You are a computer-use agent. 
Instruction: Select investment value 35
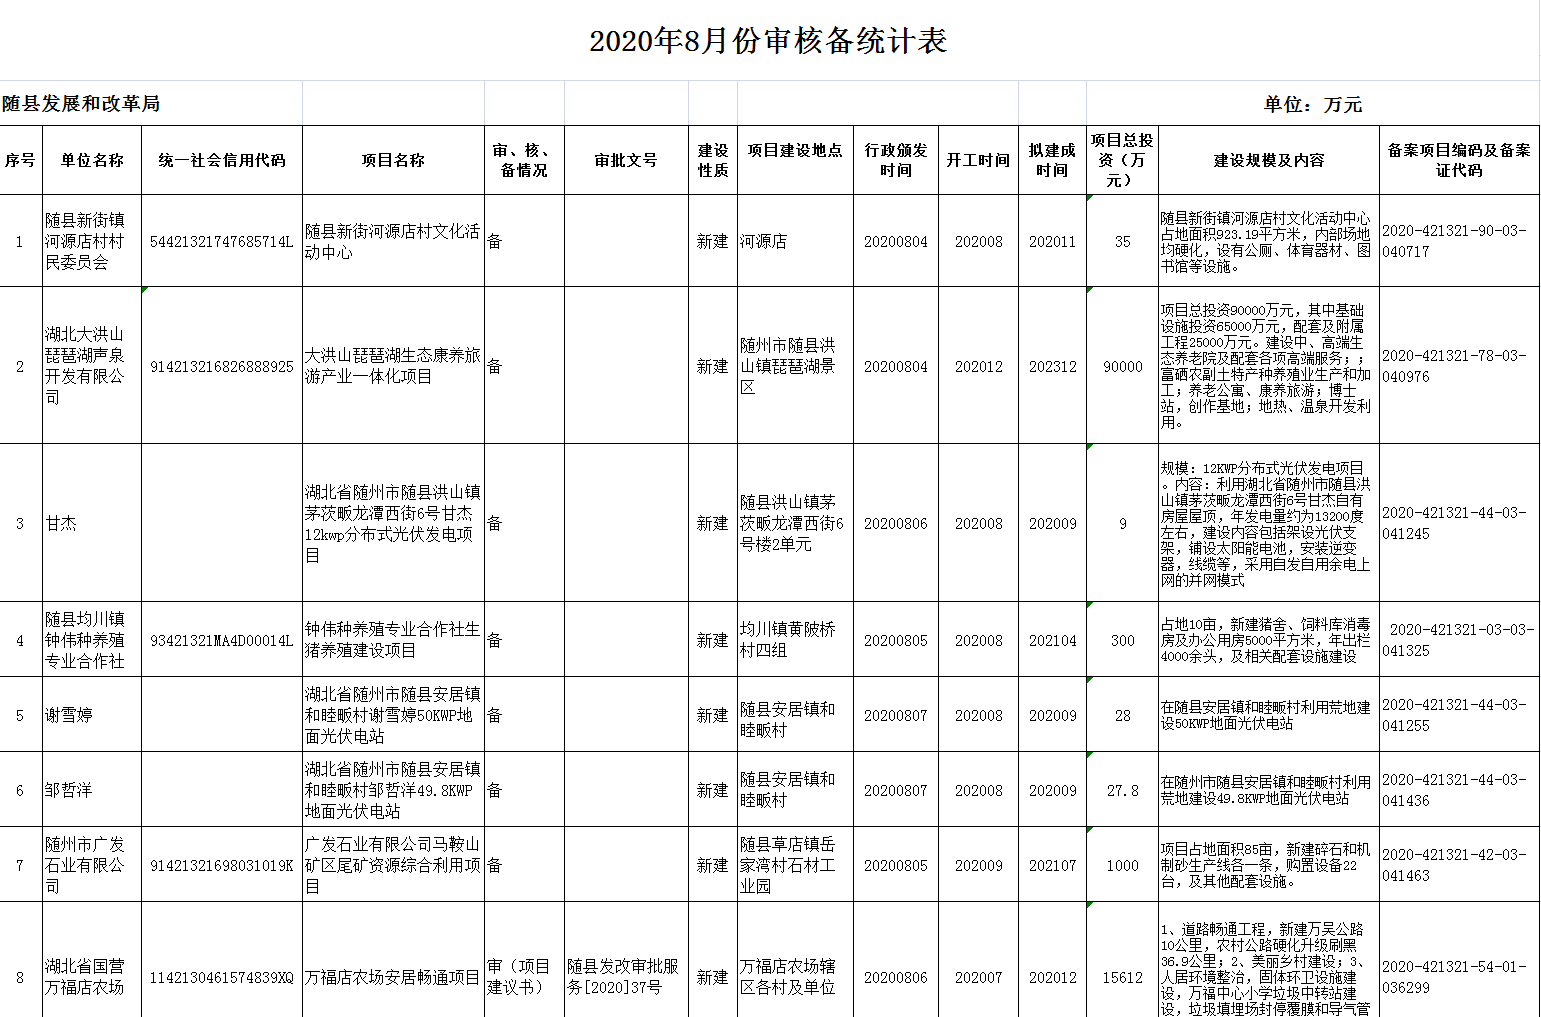click(1122, 242)
